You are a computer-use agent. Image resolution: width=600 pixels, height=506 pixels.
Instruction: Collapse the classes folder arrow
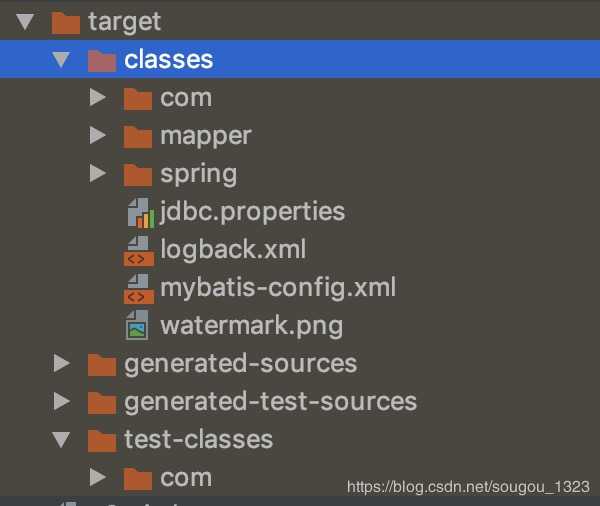point(62,60)
